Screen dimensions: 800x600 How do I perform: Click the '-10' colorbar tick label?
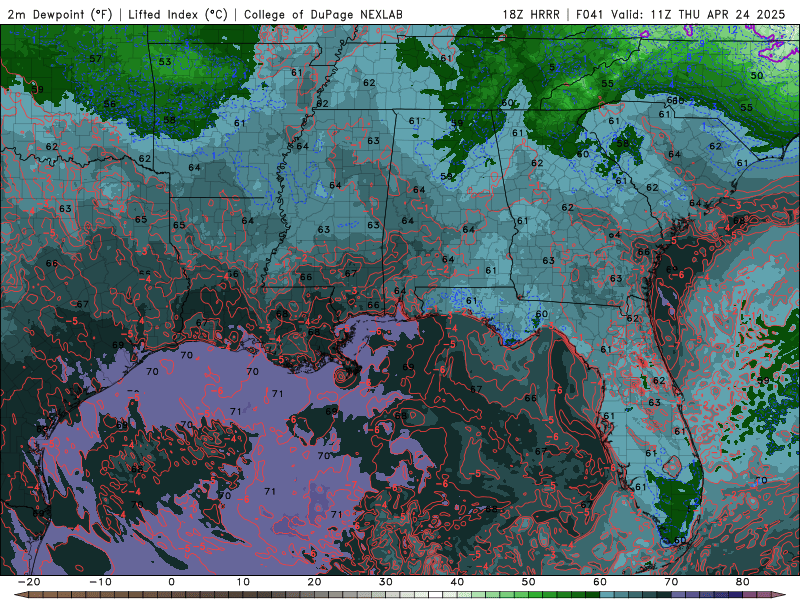click(x=100, y=582)
